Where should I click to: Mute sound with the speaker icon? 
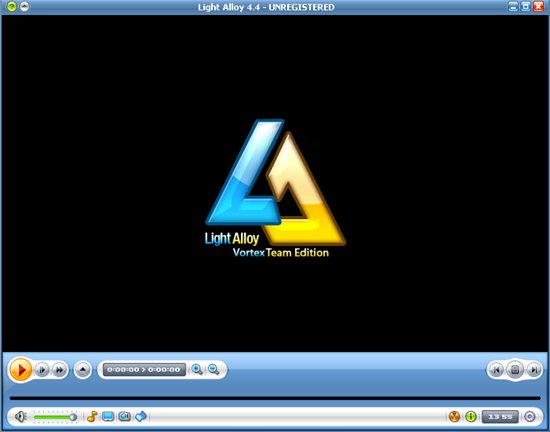point(20,417)
